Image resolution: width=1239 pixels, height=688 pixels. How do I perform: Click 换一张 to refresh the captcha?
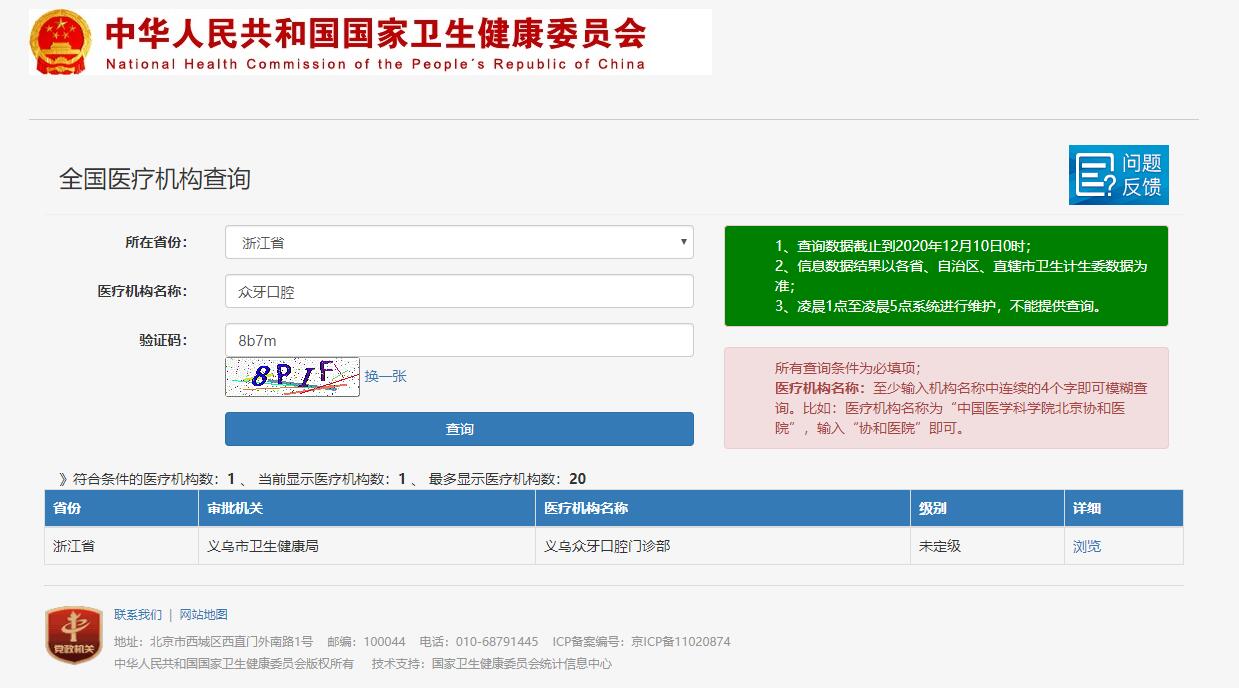click(x=386, y=376)
